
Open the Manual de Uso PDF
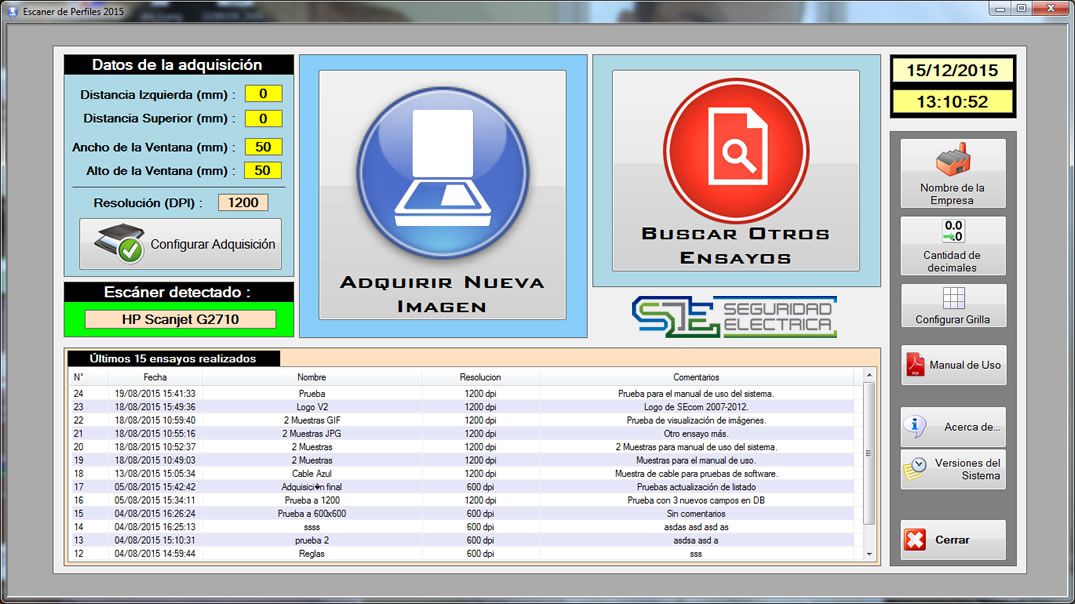[x=952, y=365]
